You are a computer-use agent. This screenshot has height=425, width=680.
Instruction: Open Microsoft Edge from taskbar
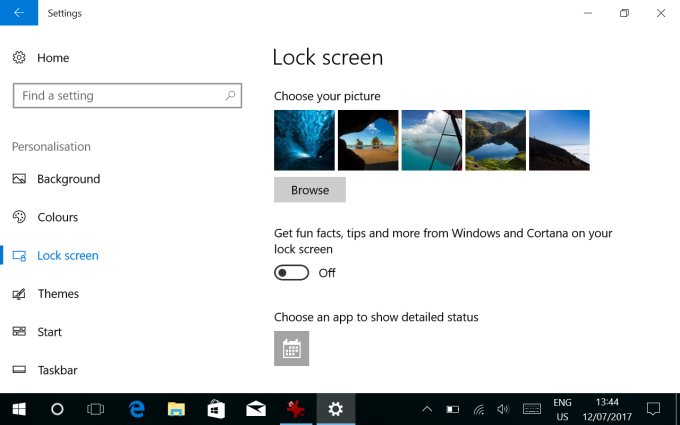pos(137,409)
